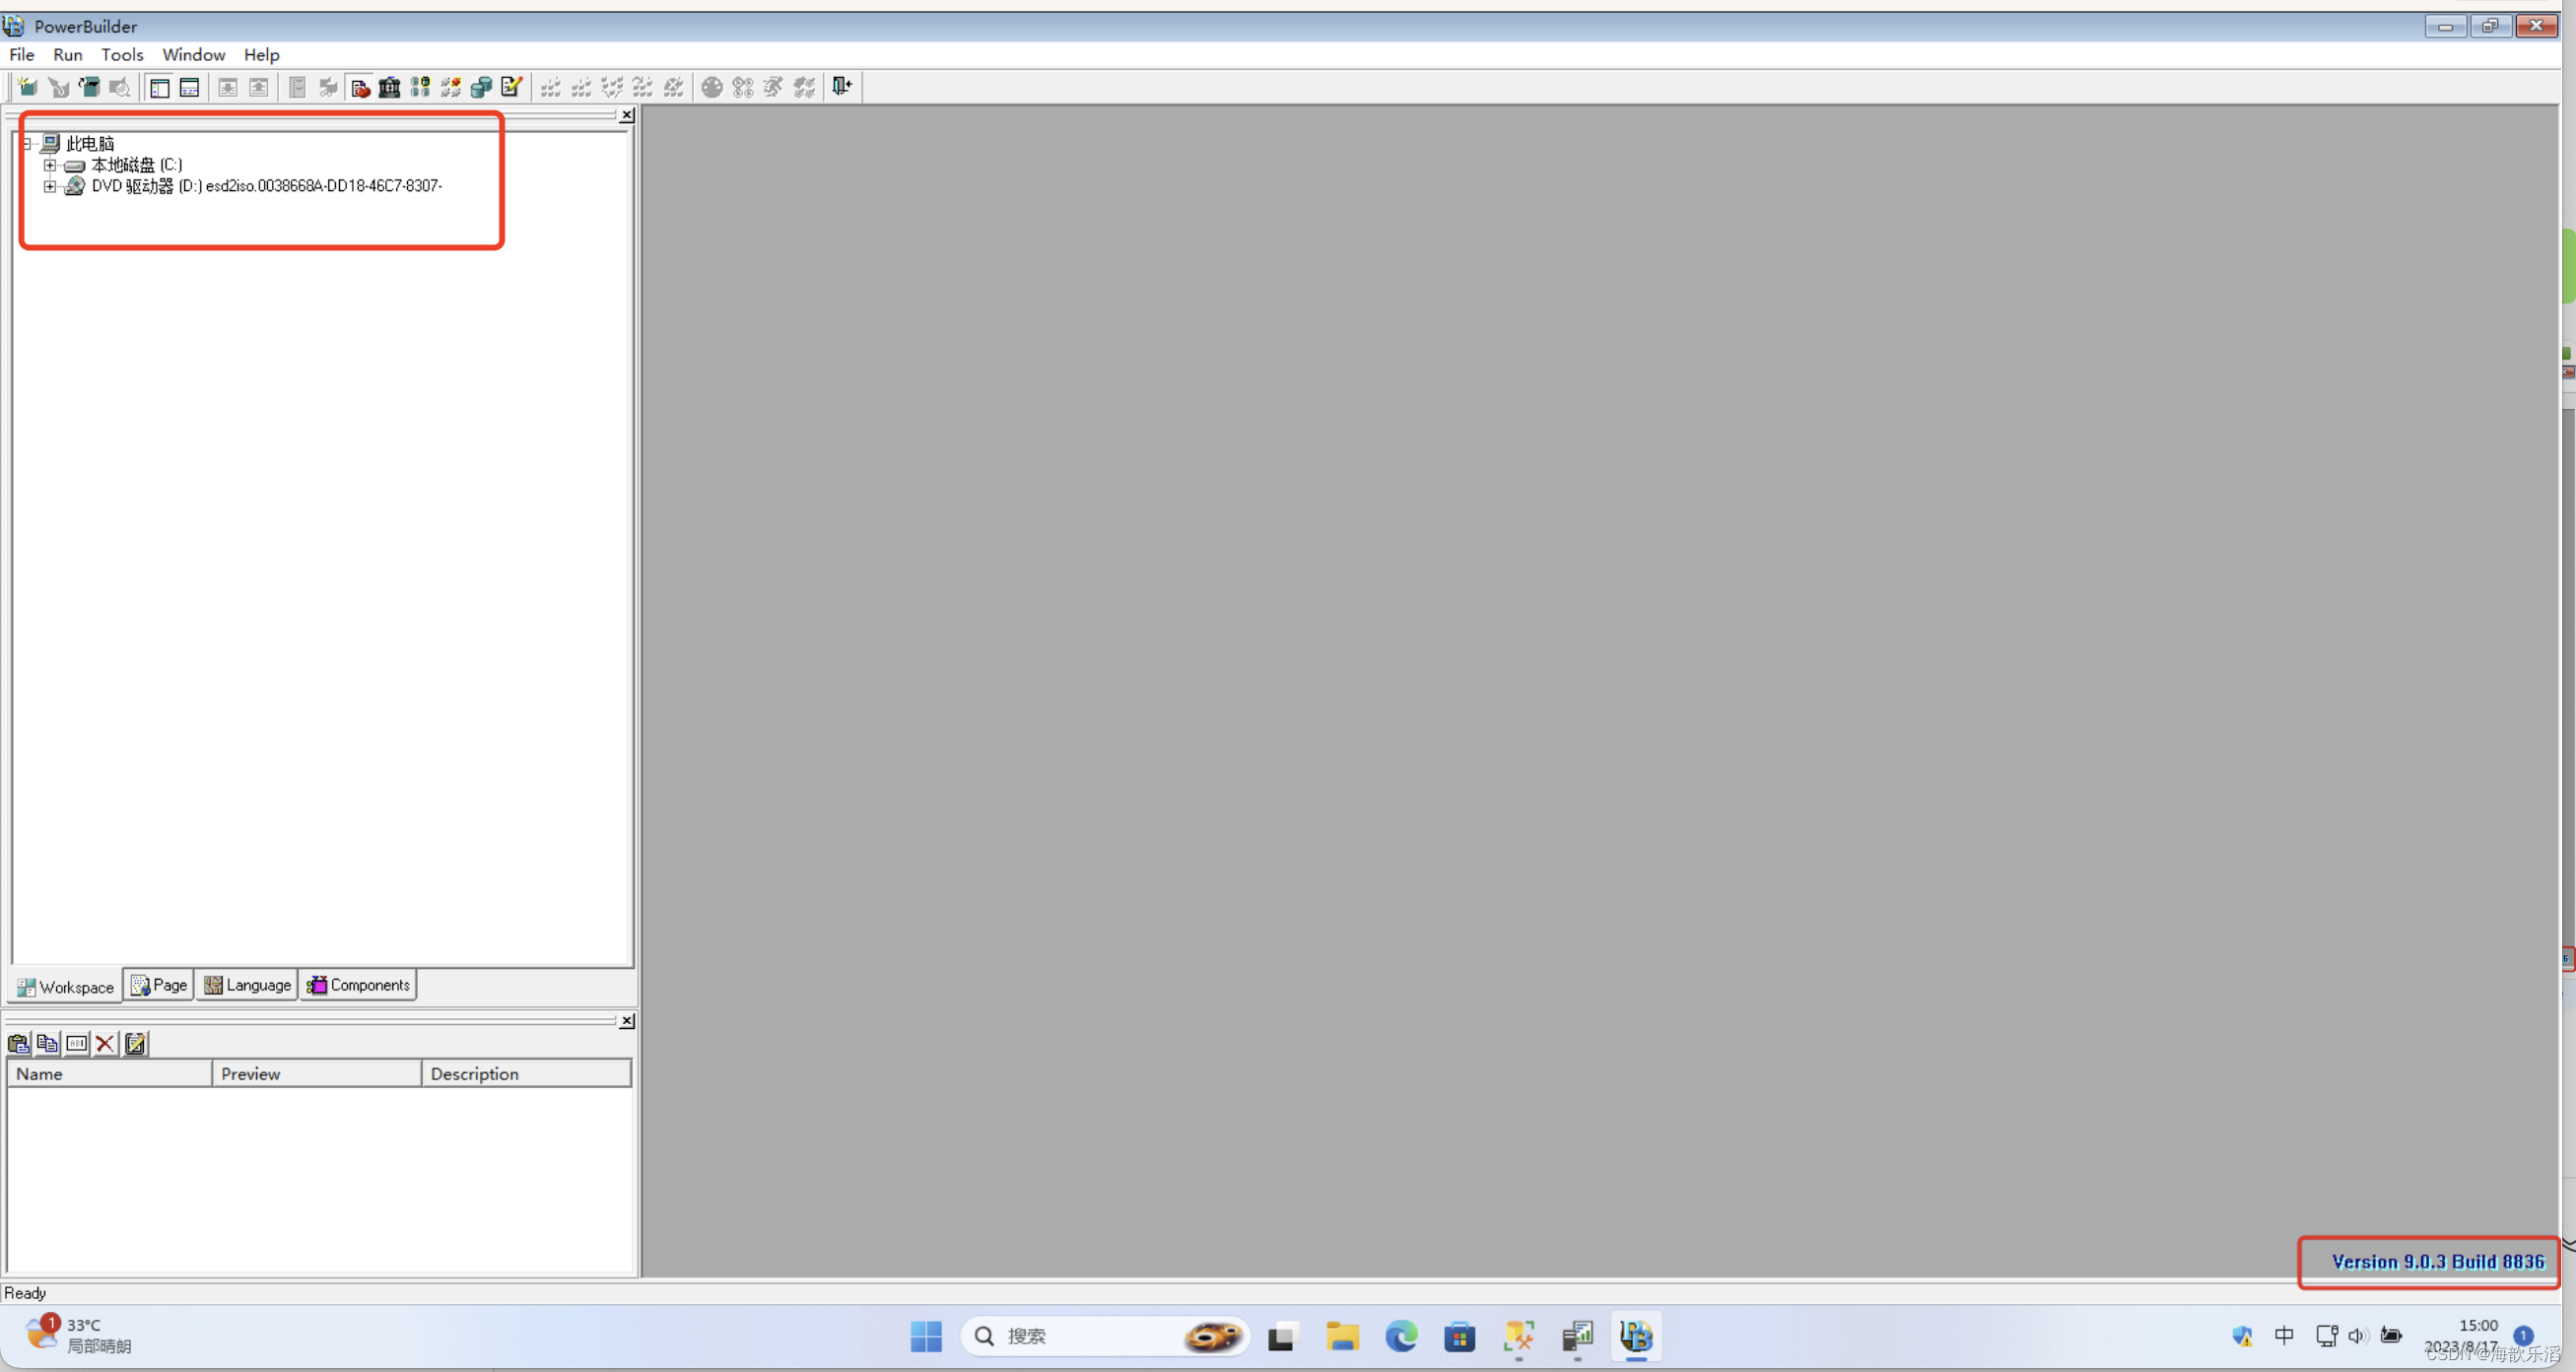Click the Exit icon on the PowerBar

coord(841,87)
